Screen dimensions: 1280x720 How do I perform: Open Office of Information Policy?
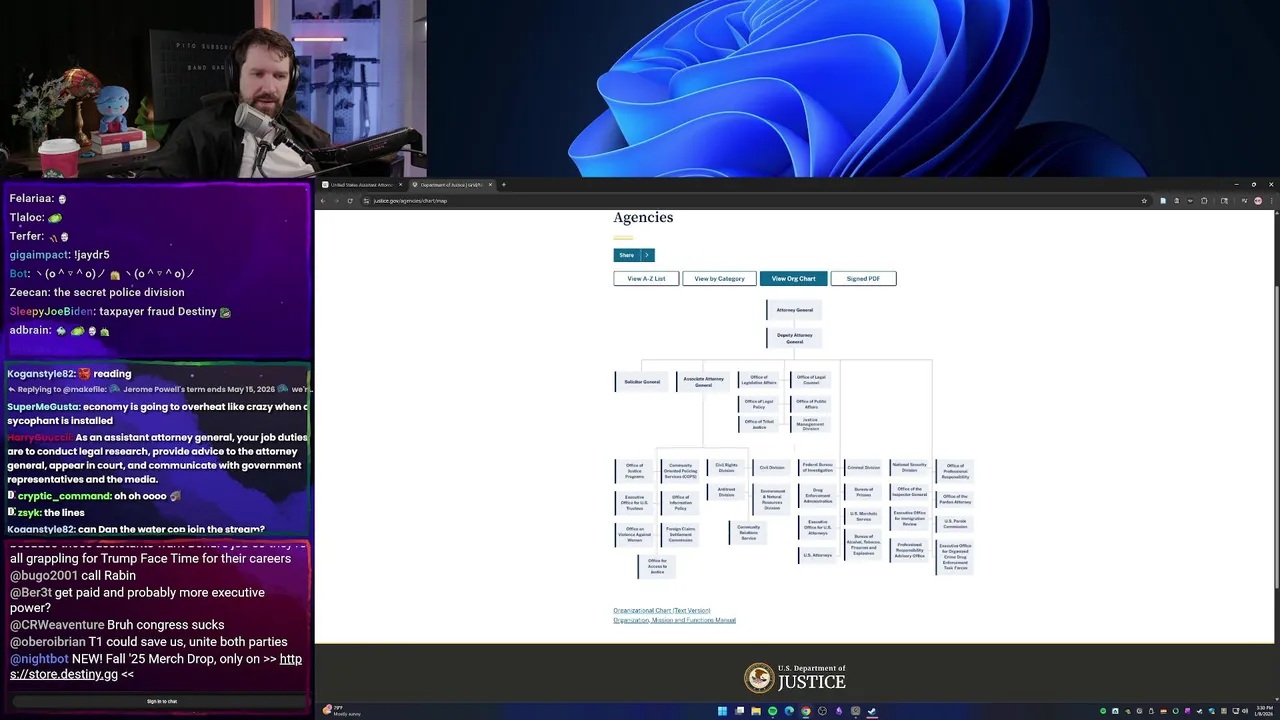680,503
